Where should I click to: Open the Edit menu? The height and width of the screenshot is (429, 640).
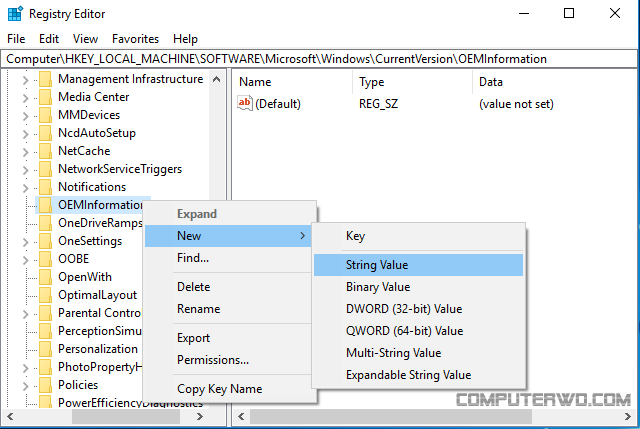click(49, 39)
